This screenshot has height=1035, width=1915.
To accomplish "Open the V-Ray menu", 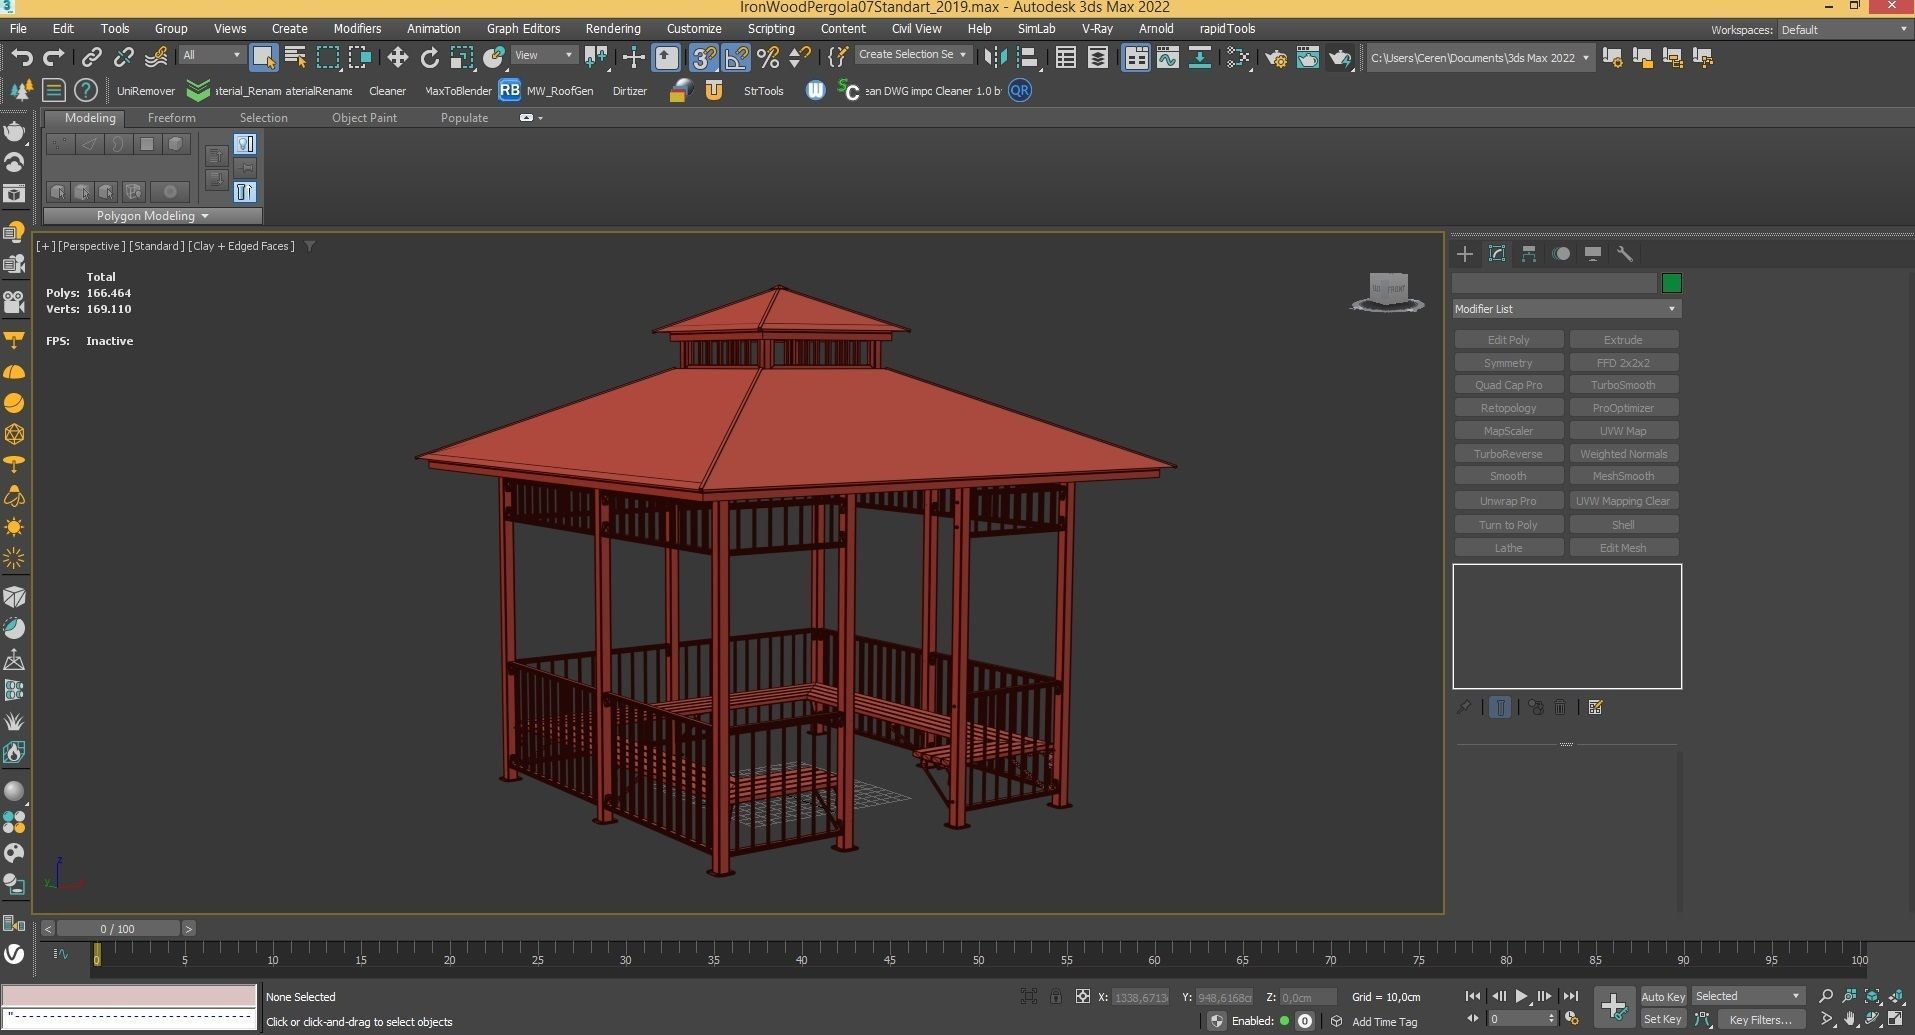I will click(x=1097, y=29).
